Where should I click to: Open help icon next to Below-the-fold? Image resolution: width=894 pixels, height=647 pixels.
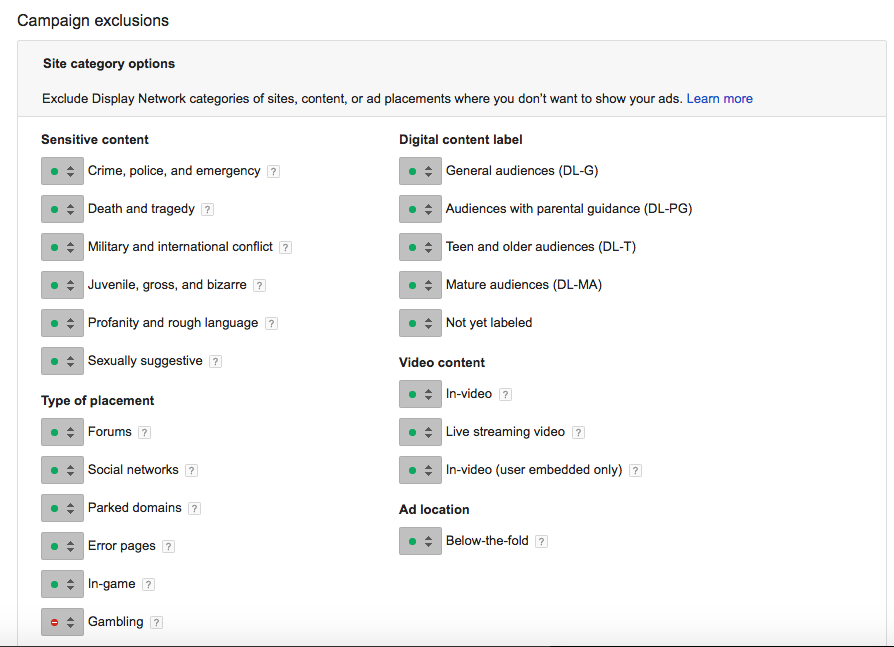coord(542,542)
